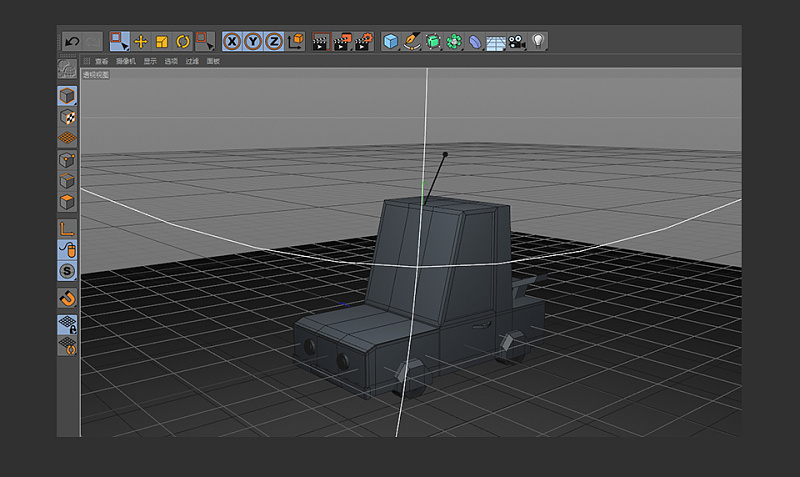The image size is (800, 477).
Task: Activate the Rotate tool
Action: click(183, 41)
